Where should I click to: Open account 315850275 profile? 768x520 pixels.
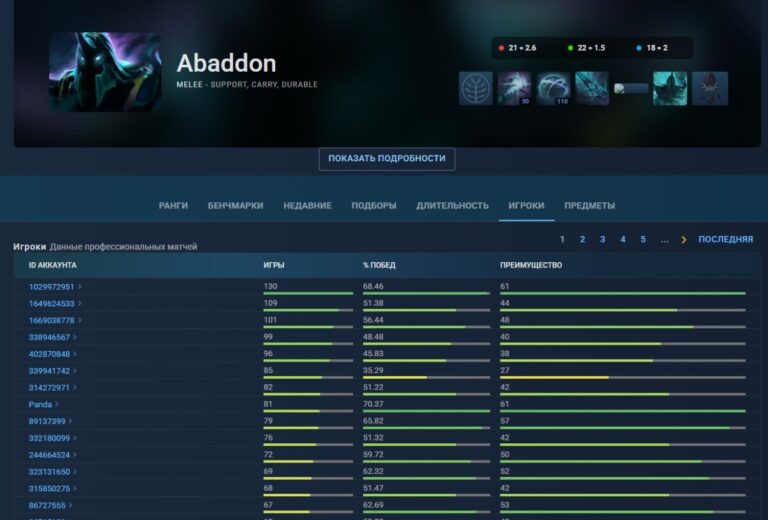49,489
